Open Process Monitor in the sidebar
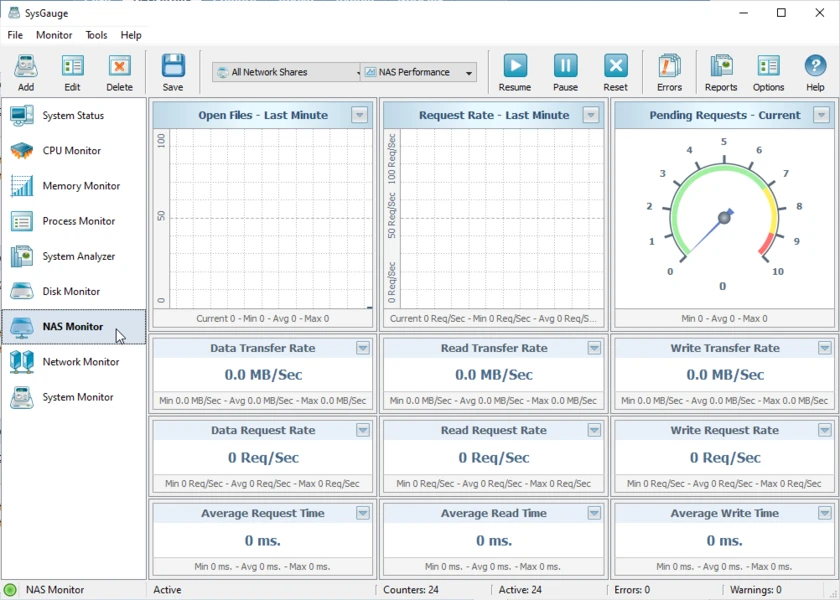The image size is (840, 600). [74, 221]
